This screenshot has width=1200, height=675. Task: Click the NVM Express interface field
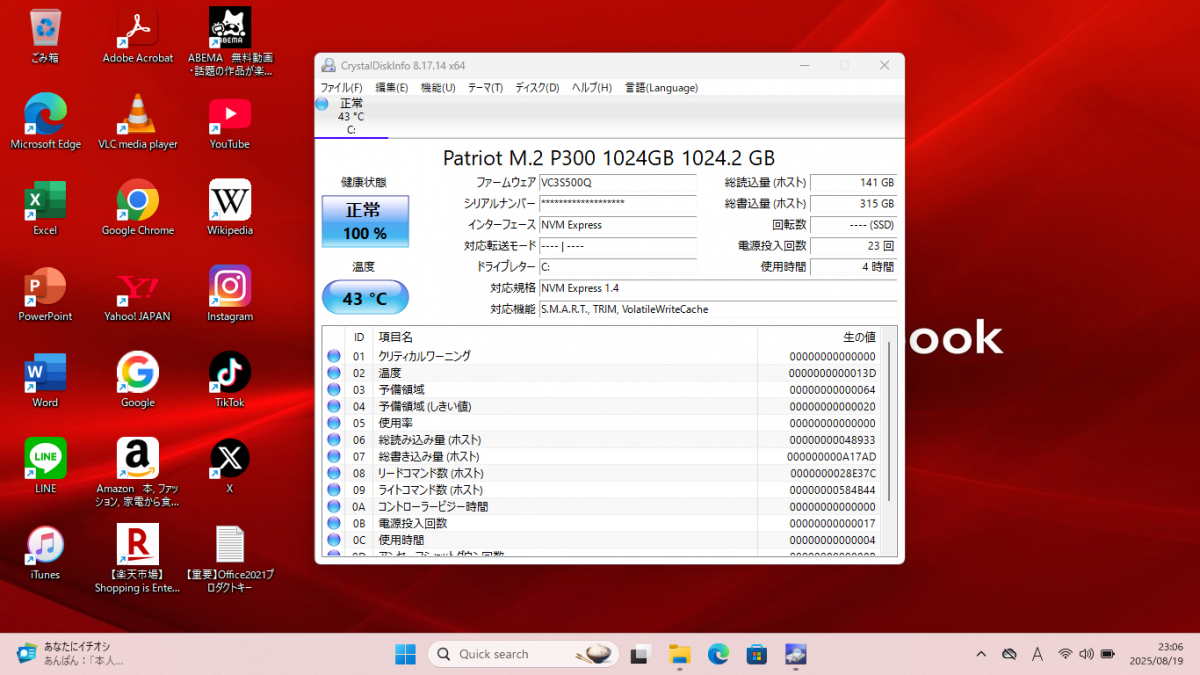point(617,225)
